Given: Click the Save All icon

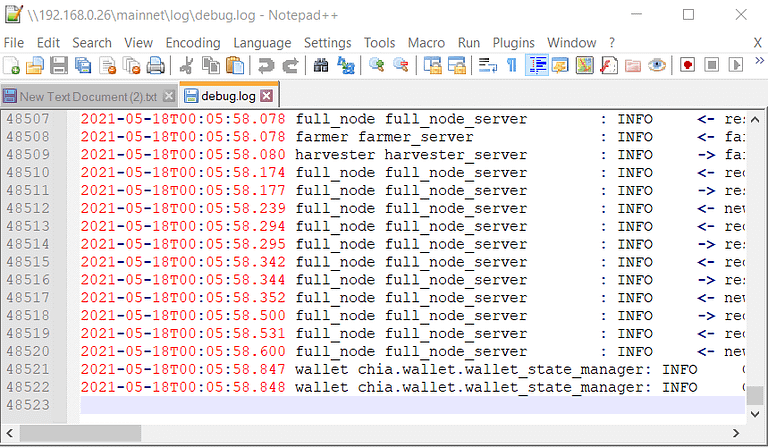Looking at the screenshot, I should coord(83,65).
